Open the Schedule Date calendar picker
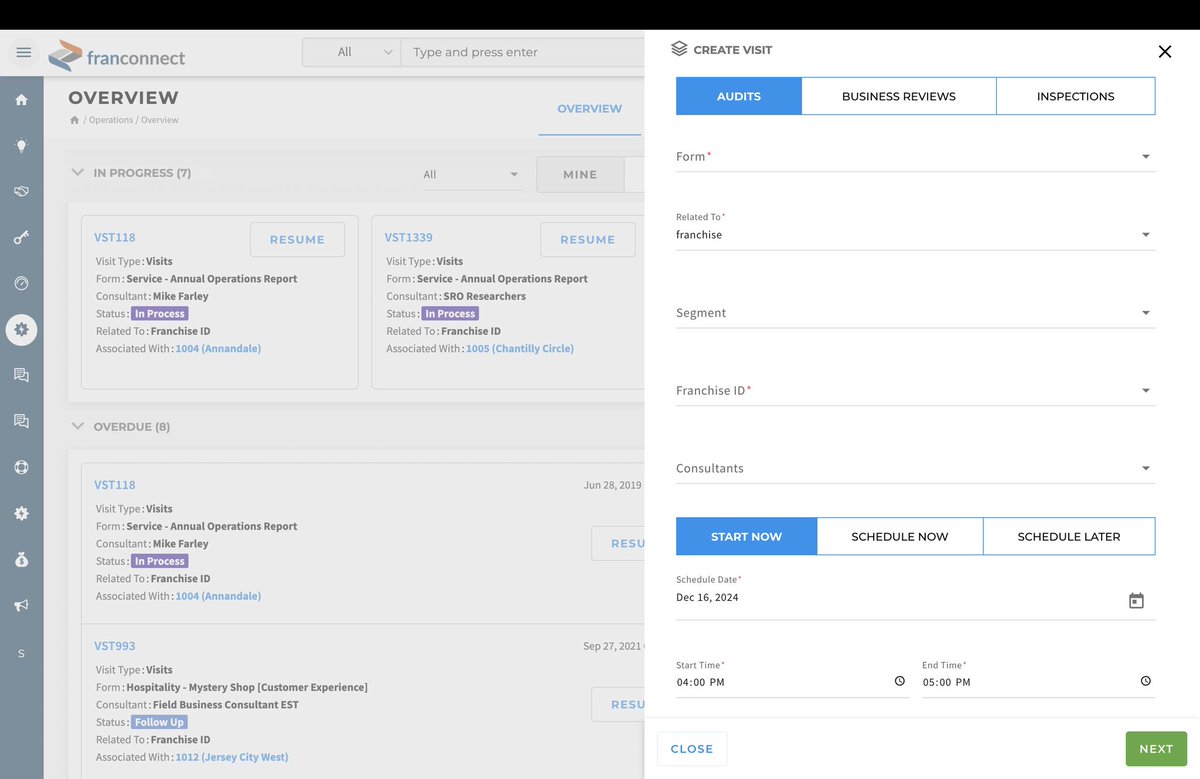Screen dimensions: 1200x779 1136,601
